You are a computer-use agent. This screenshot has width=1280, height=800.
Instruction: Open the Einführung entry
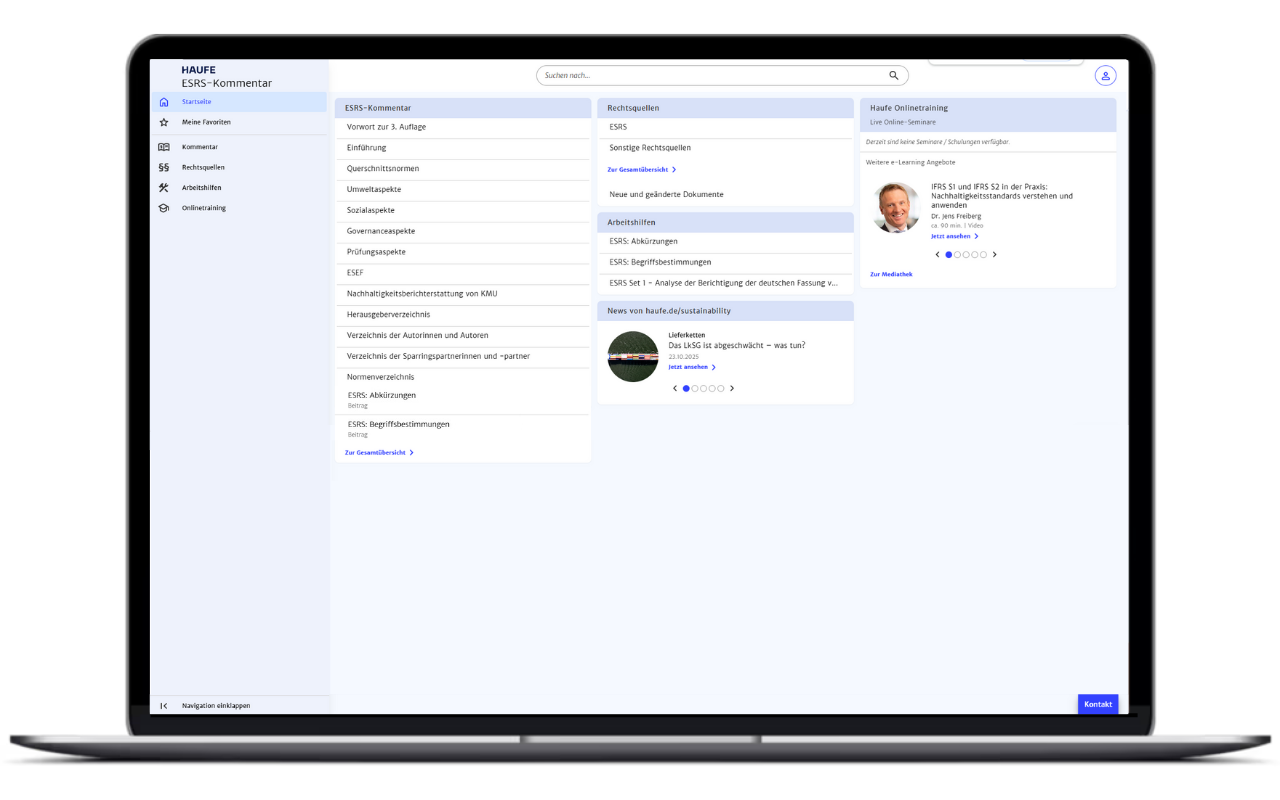pyautogui.click(x=463, y=148)
